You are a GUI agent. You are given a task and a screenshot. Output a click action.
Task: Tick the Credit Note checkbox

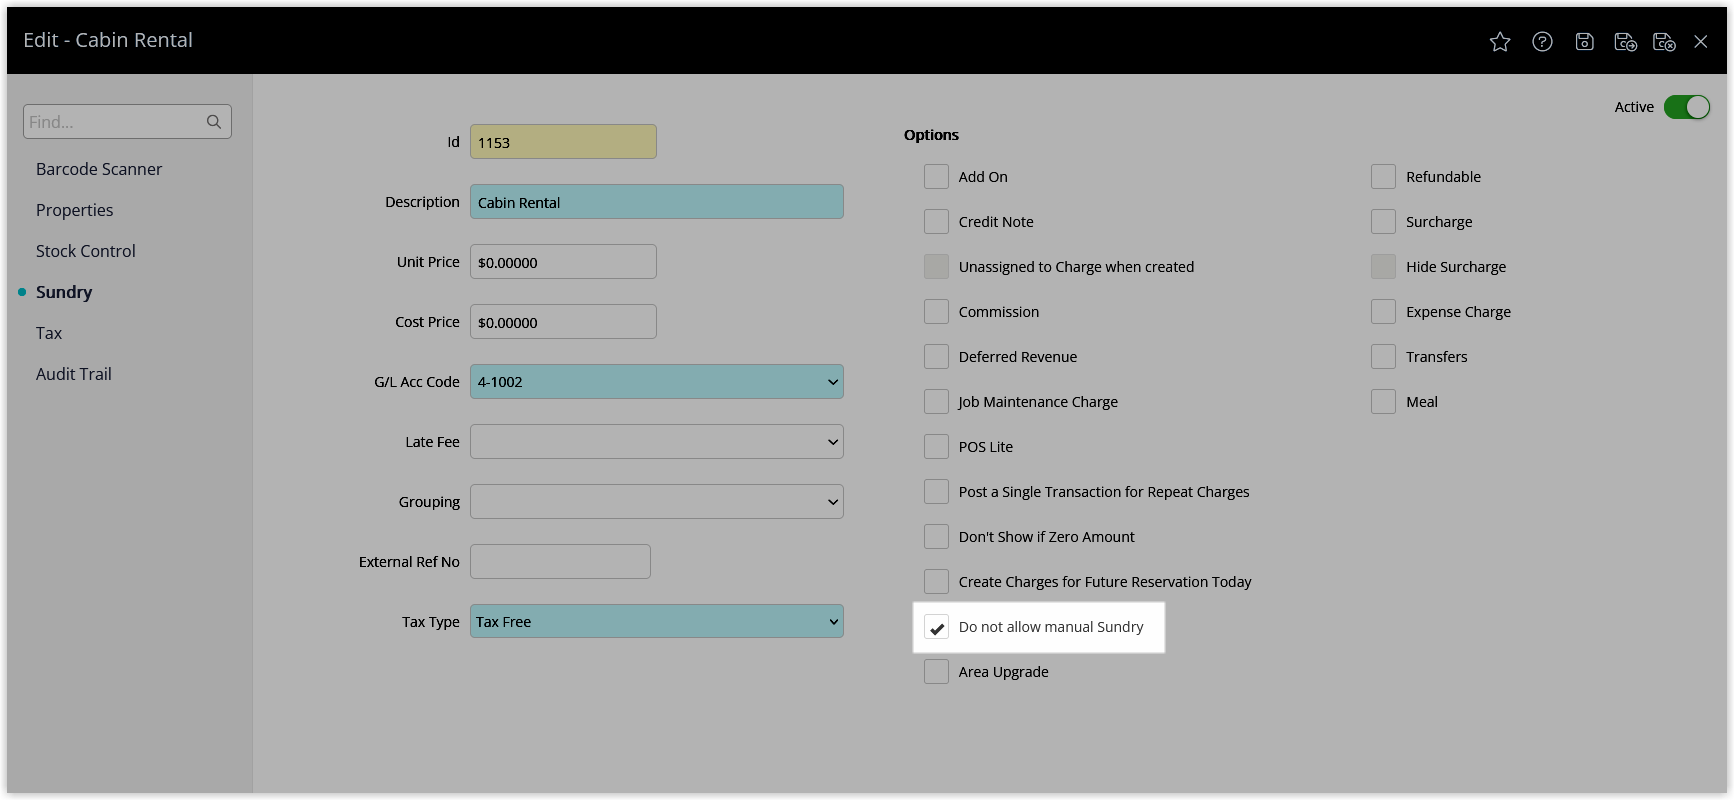point(936,222)
